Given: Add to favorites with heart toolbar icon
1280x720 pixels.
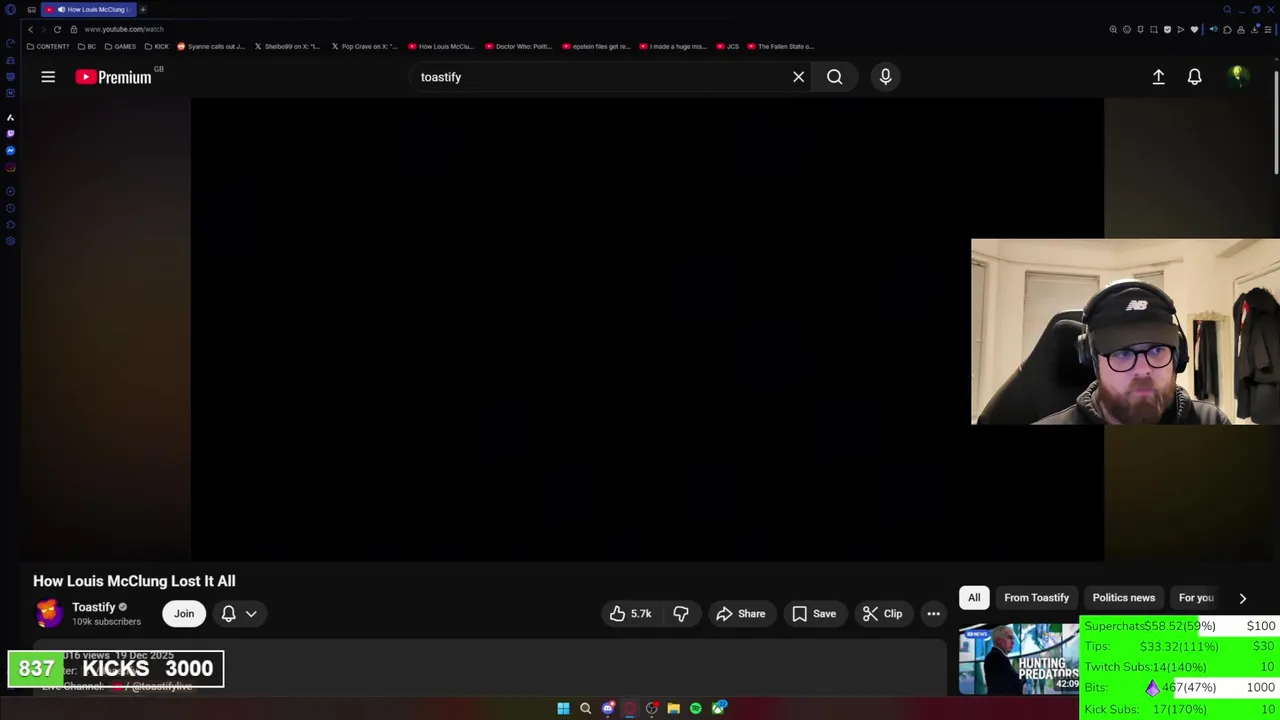Looking at the screenshot, I should coord(1194,29).
